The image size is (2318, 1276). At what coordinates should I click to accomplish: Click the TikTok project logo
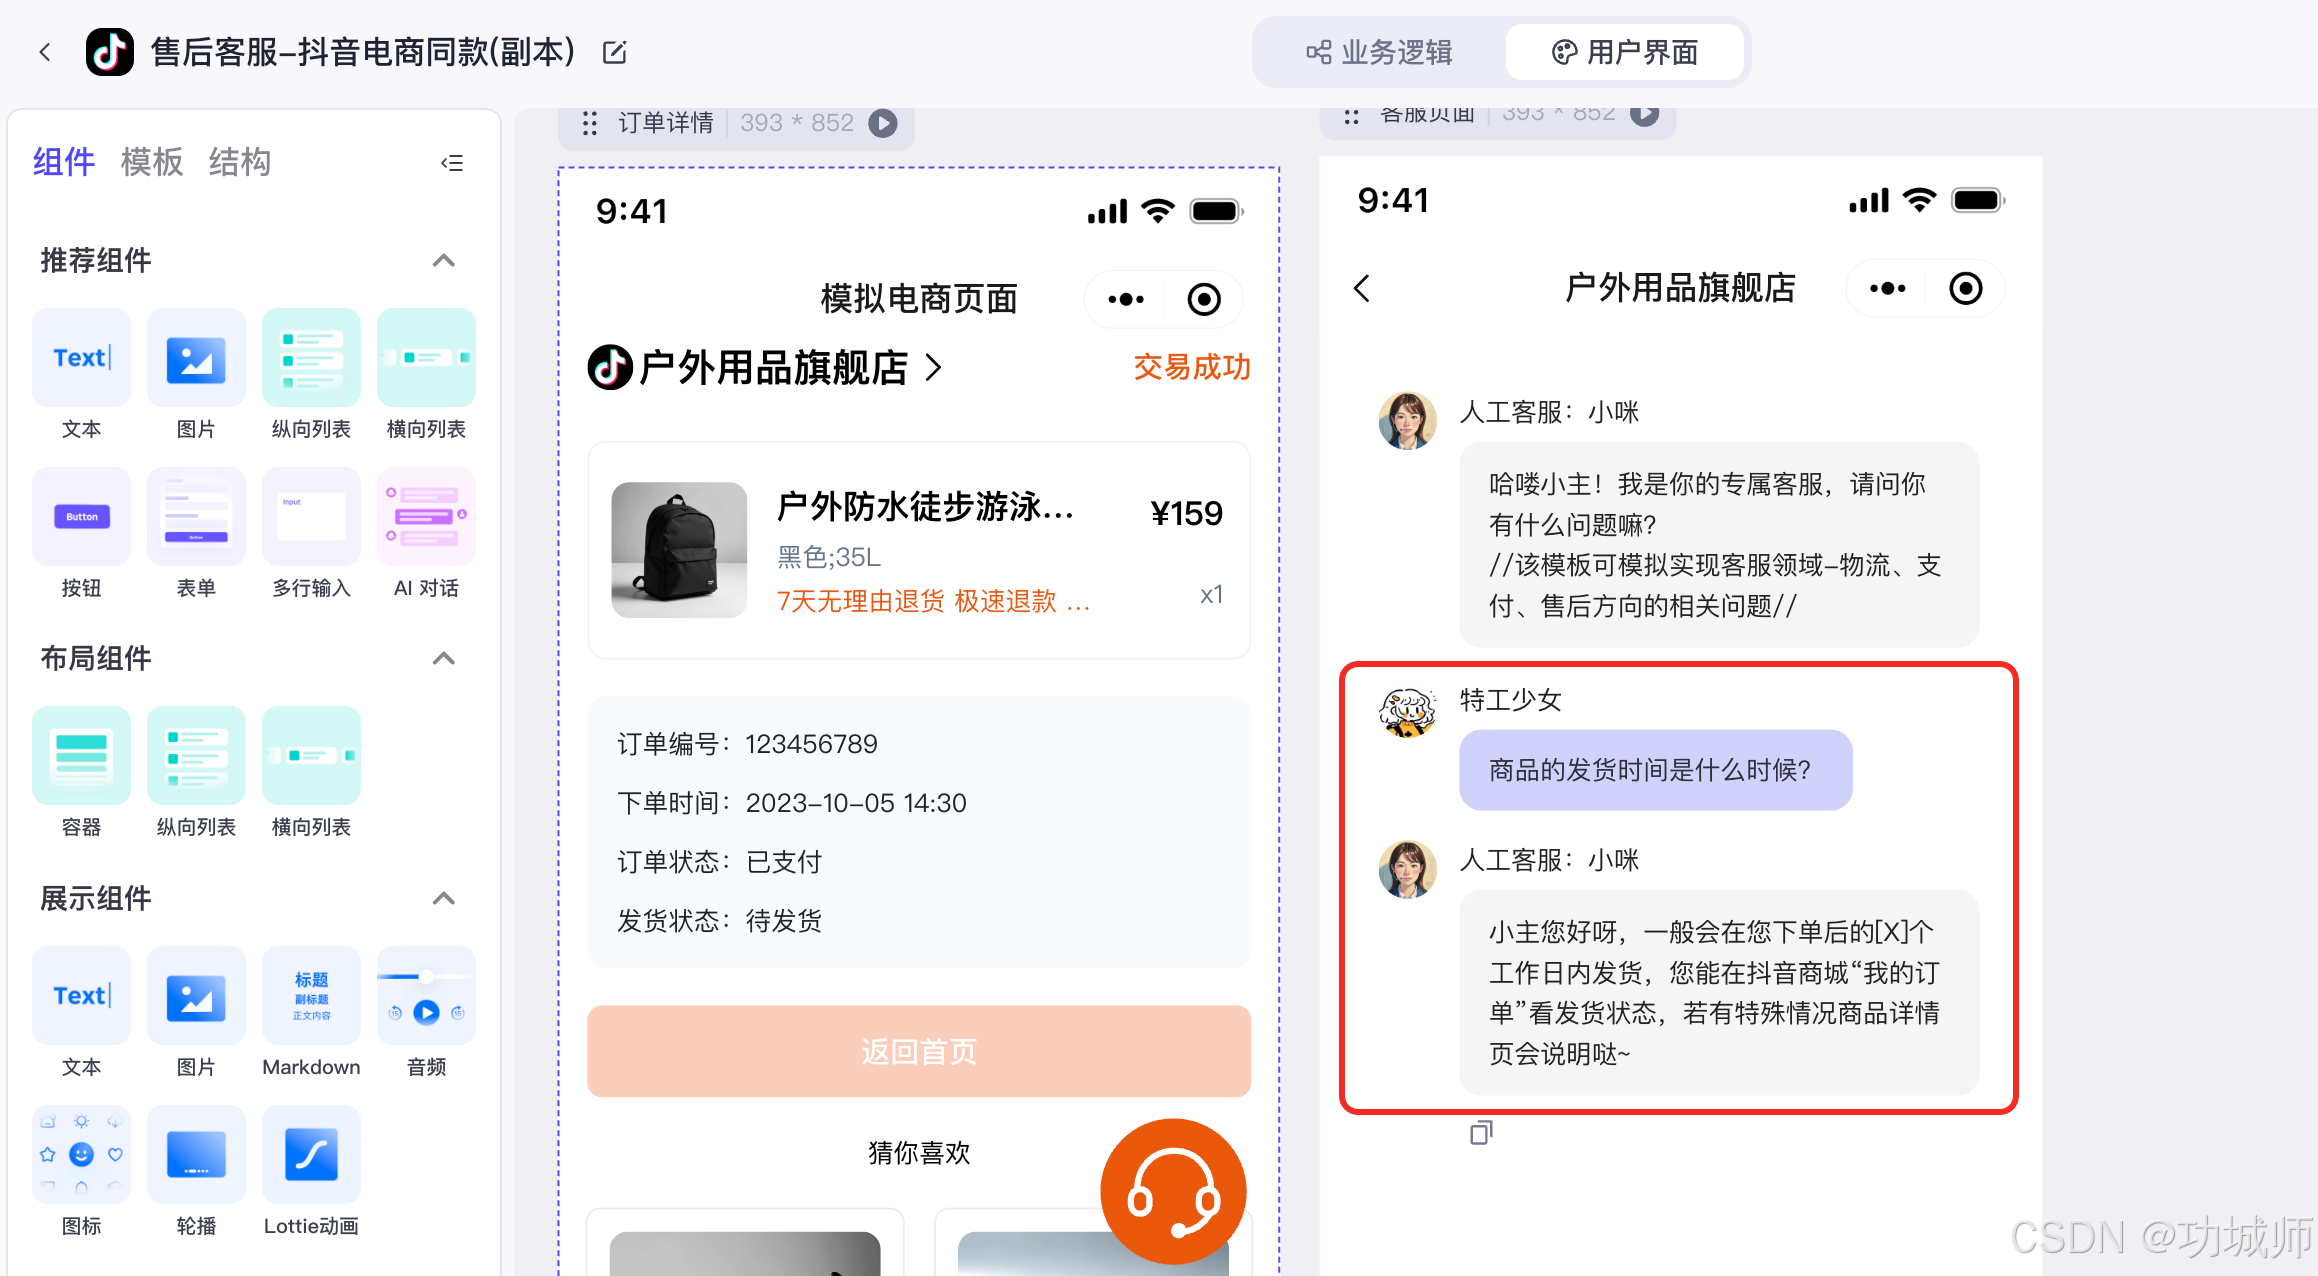click(x=110, y=52)
